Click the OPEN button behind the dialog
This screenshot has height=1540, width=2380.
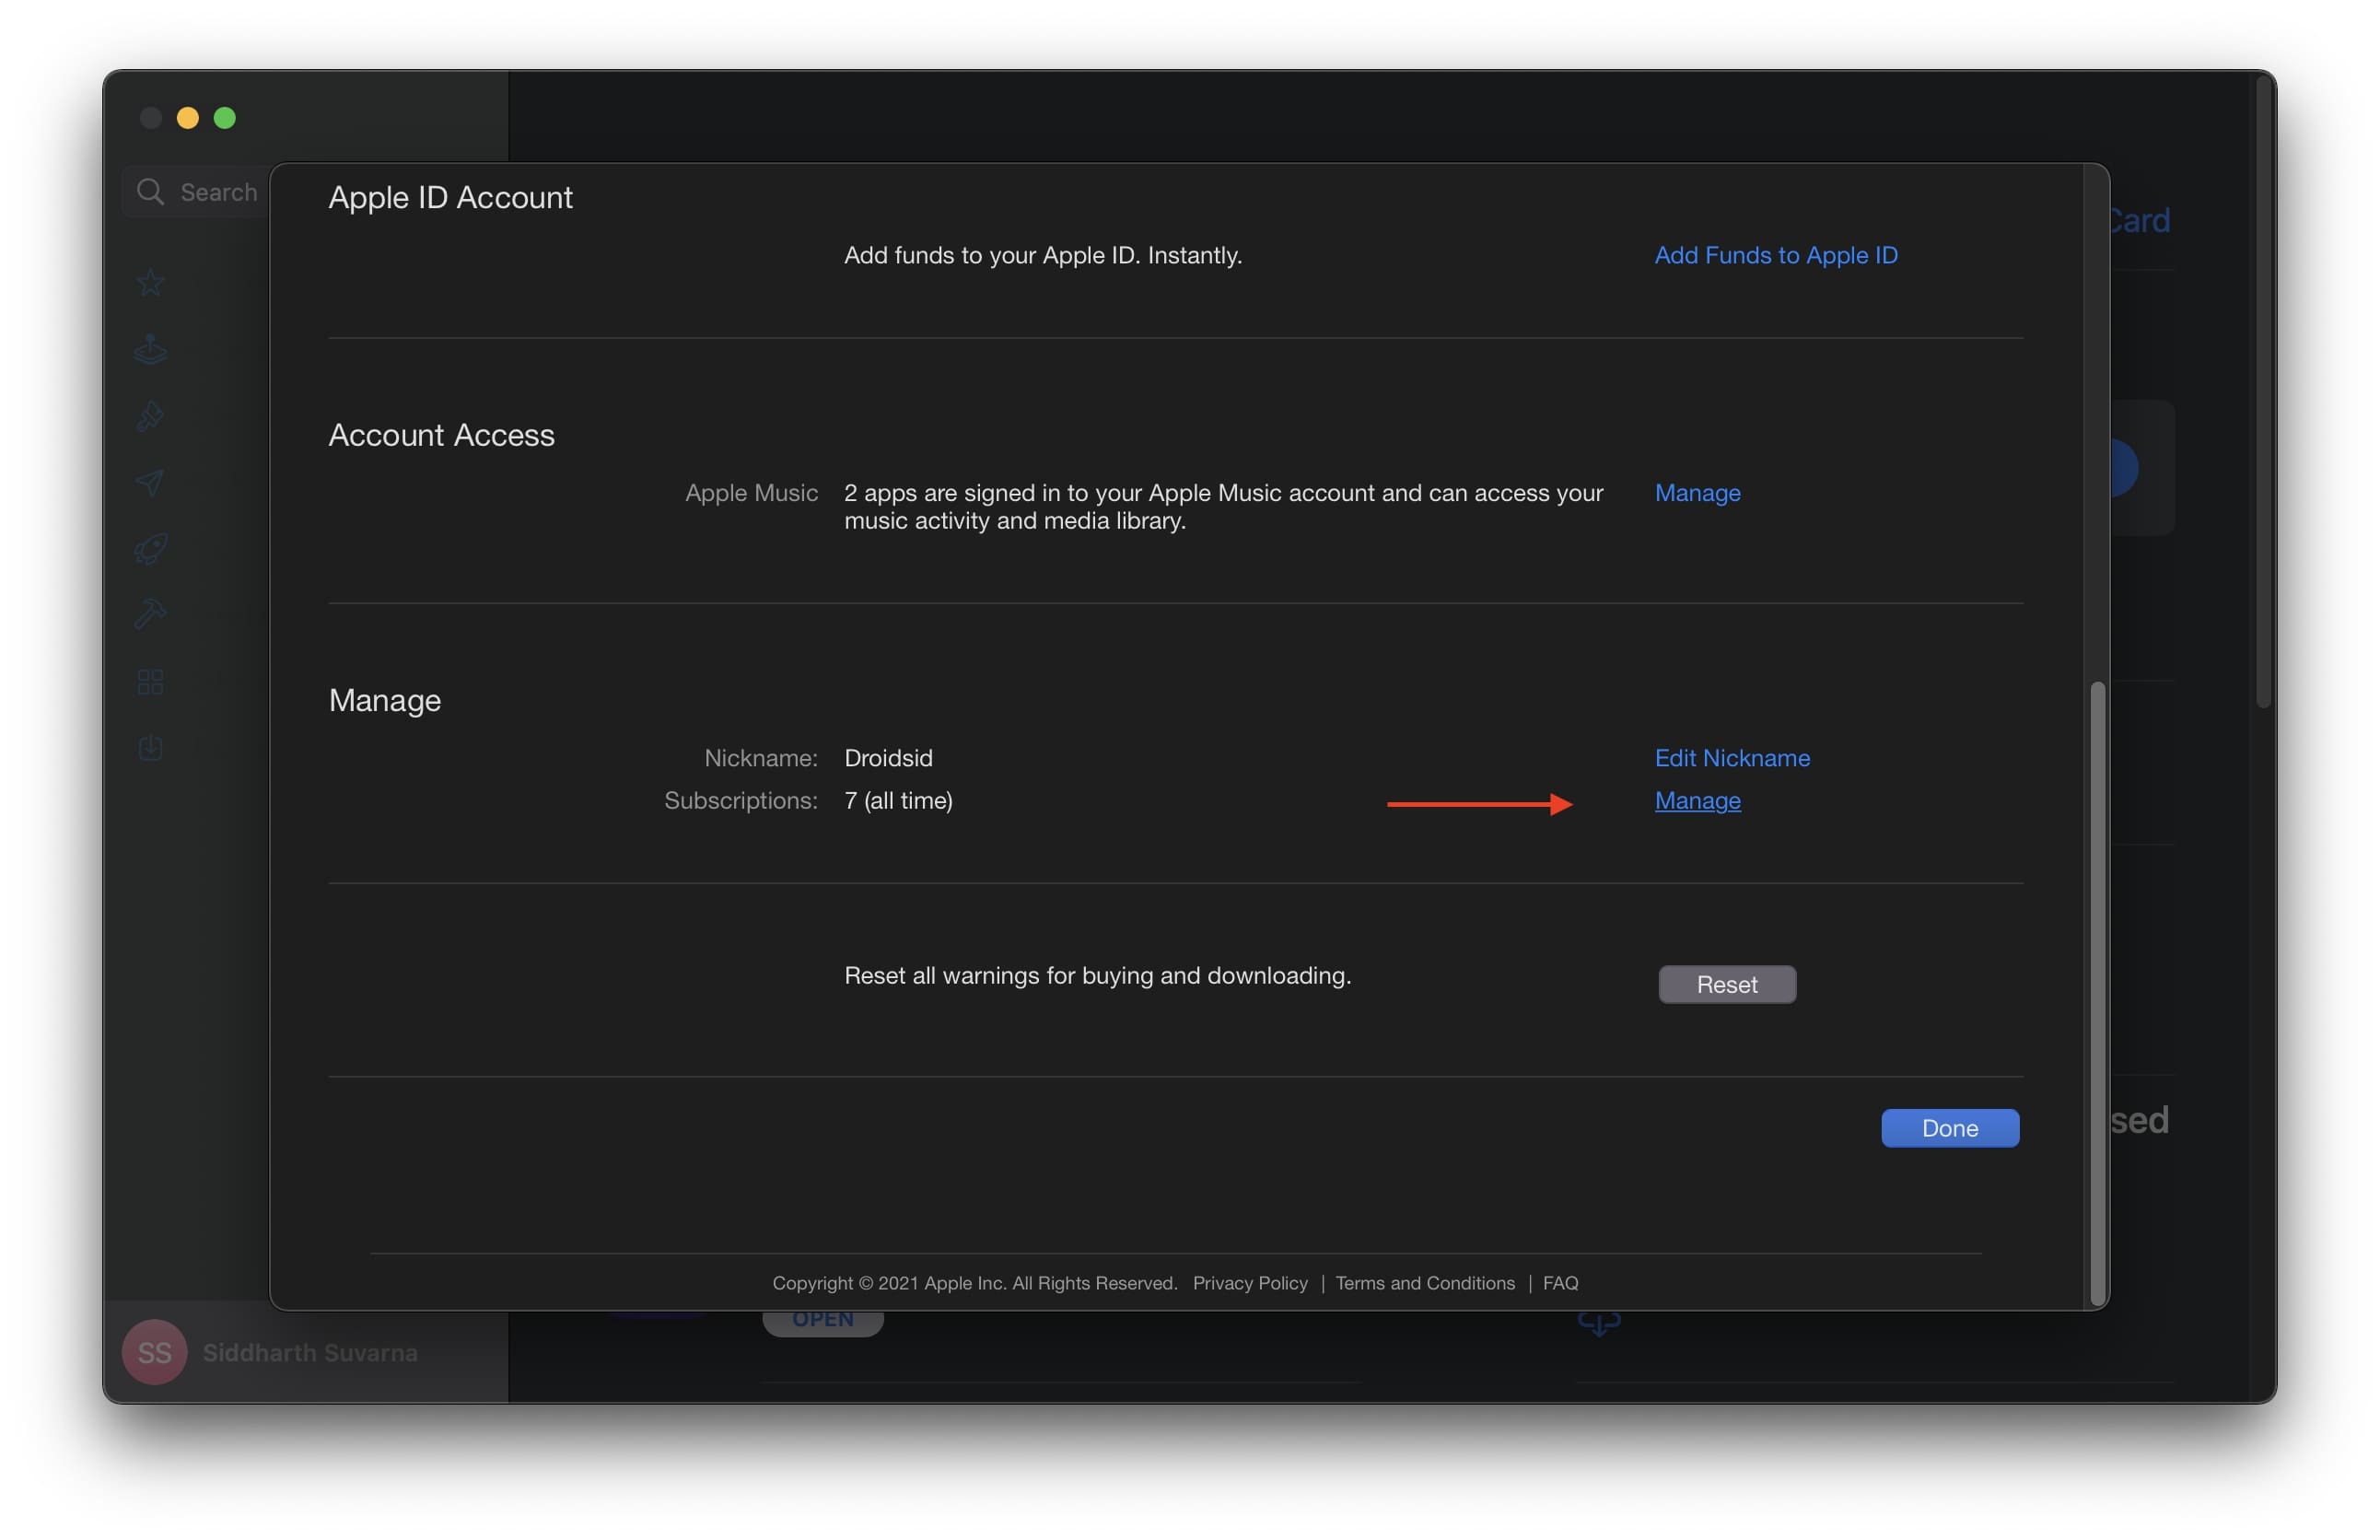823,1322
